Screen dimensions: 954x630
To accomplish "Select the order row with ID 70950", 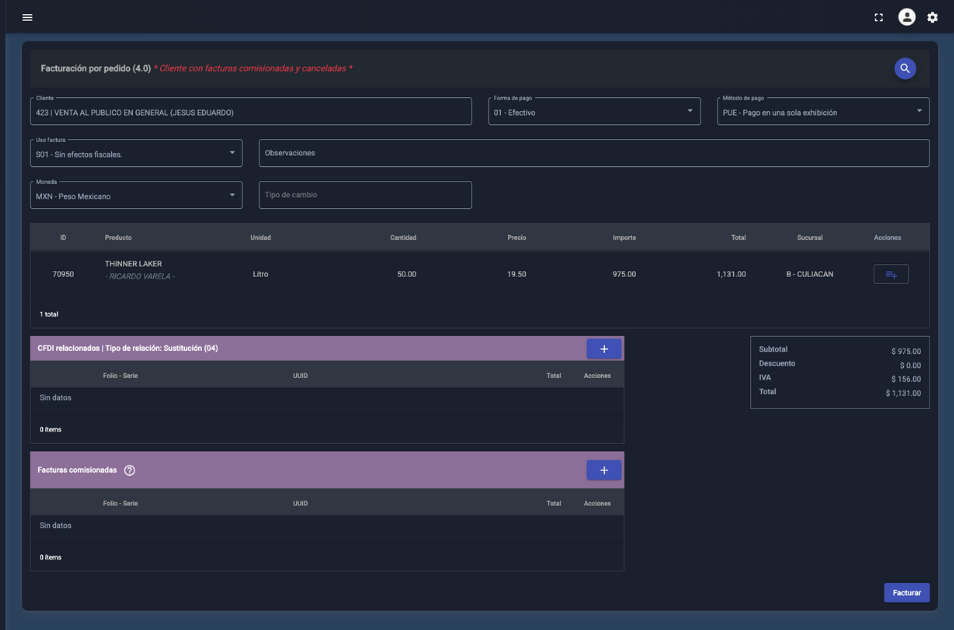I will click(63, 274).
